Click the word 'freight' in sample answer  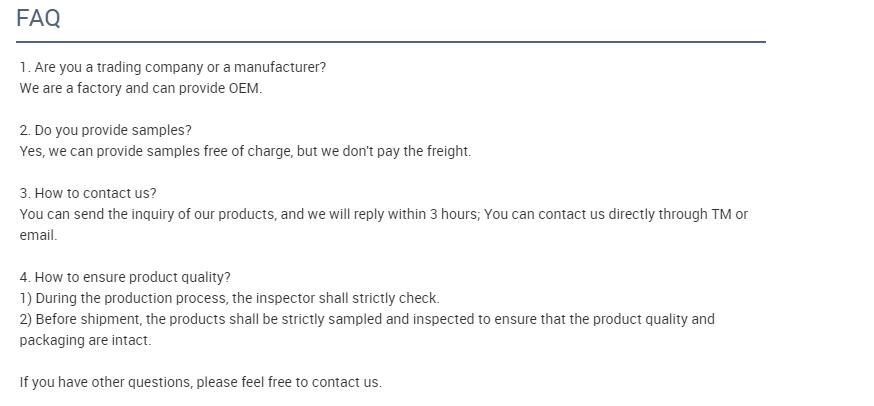449,151
